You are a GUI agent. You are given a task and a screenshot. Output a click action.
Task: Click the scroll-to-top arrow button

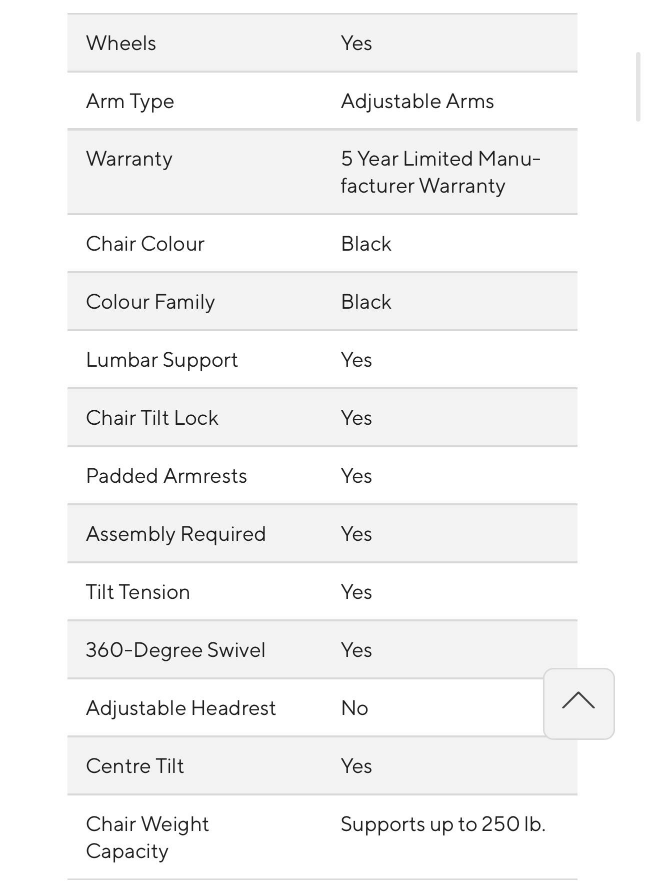pos(578,703)
